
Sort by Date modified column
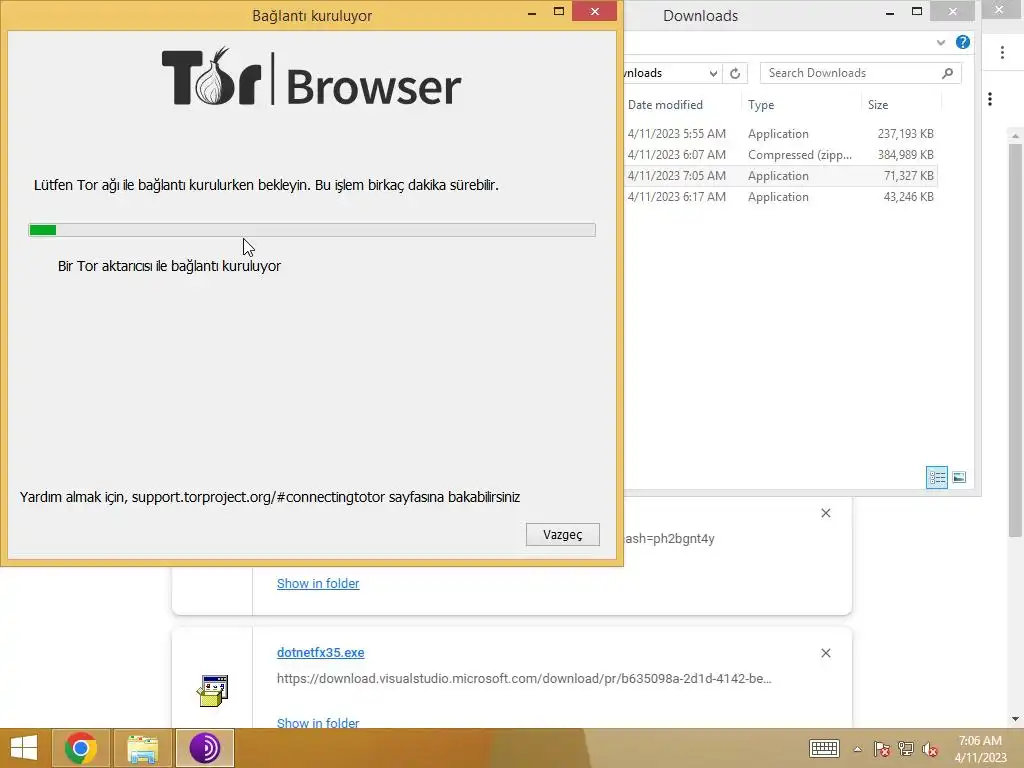pyautogui.click(x=665, y=104)
